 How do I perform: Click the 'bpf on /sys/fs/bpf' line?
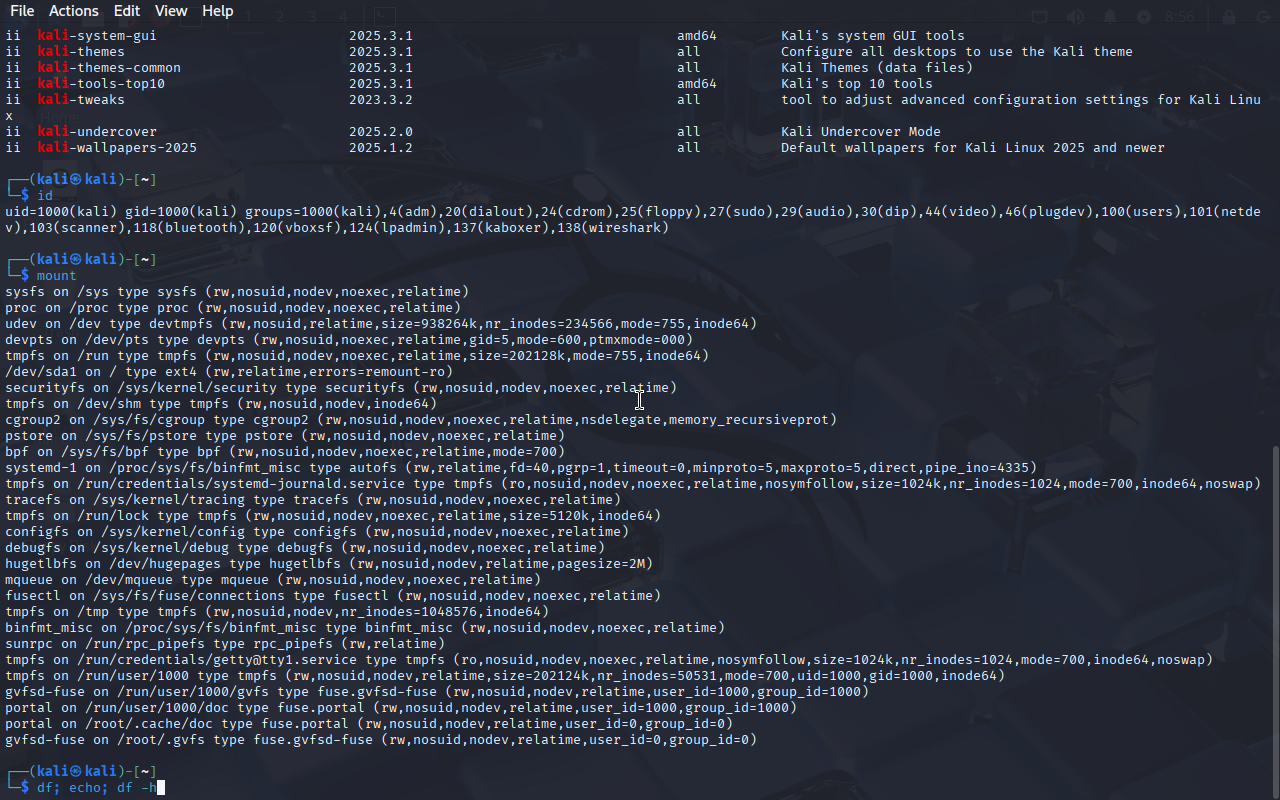(x=285, y=452)
